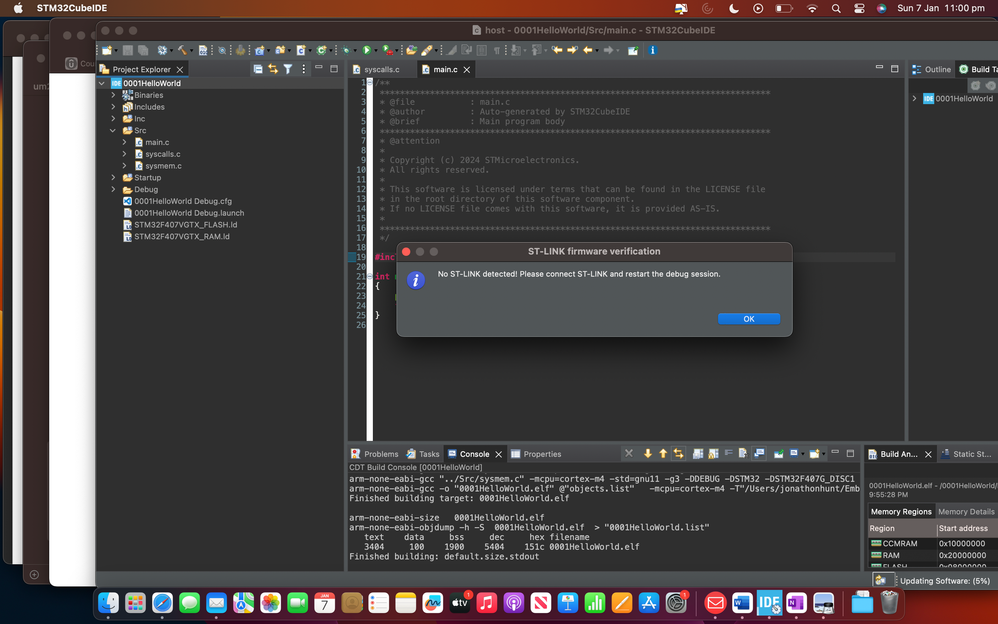The width and height of the screenshot is (998, 624).
Task: Open the Run button dropdown arrow
Action: (376, 51)
